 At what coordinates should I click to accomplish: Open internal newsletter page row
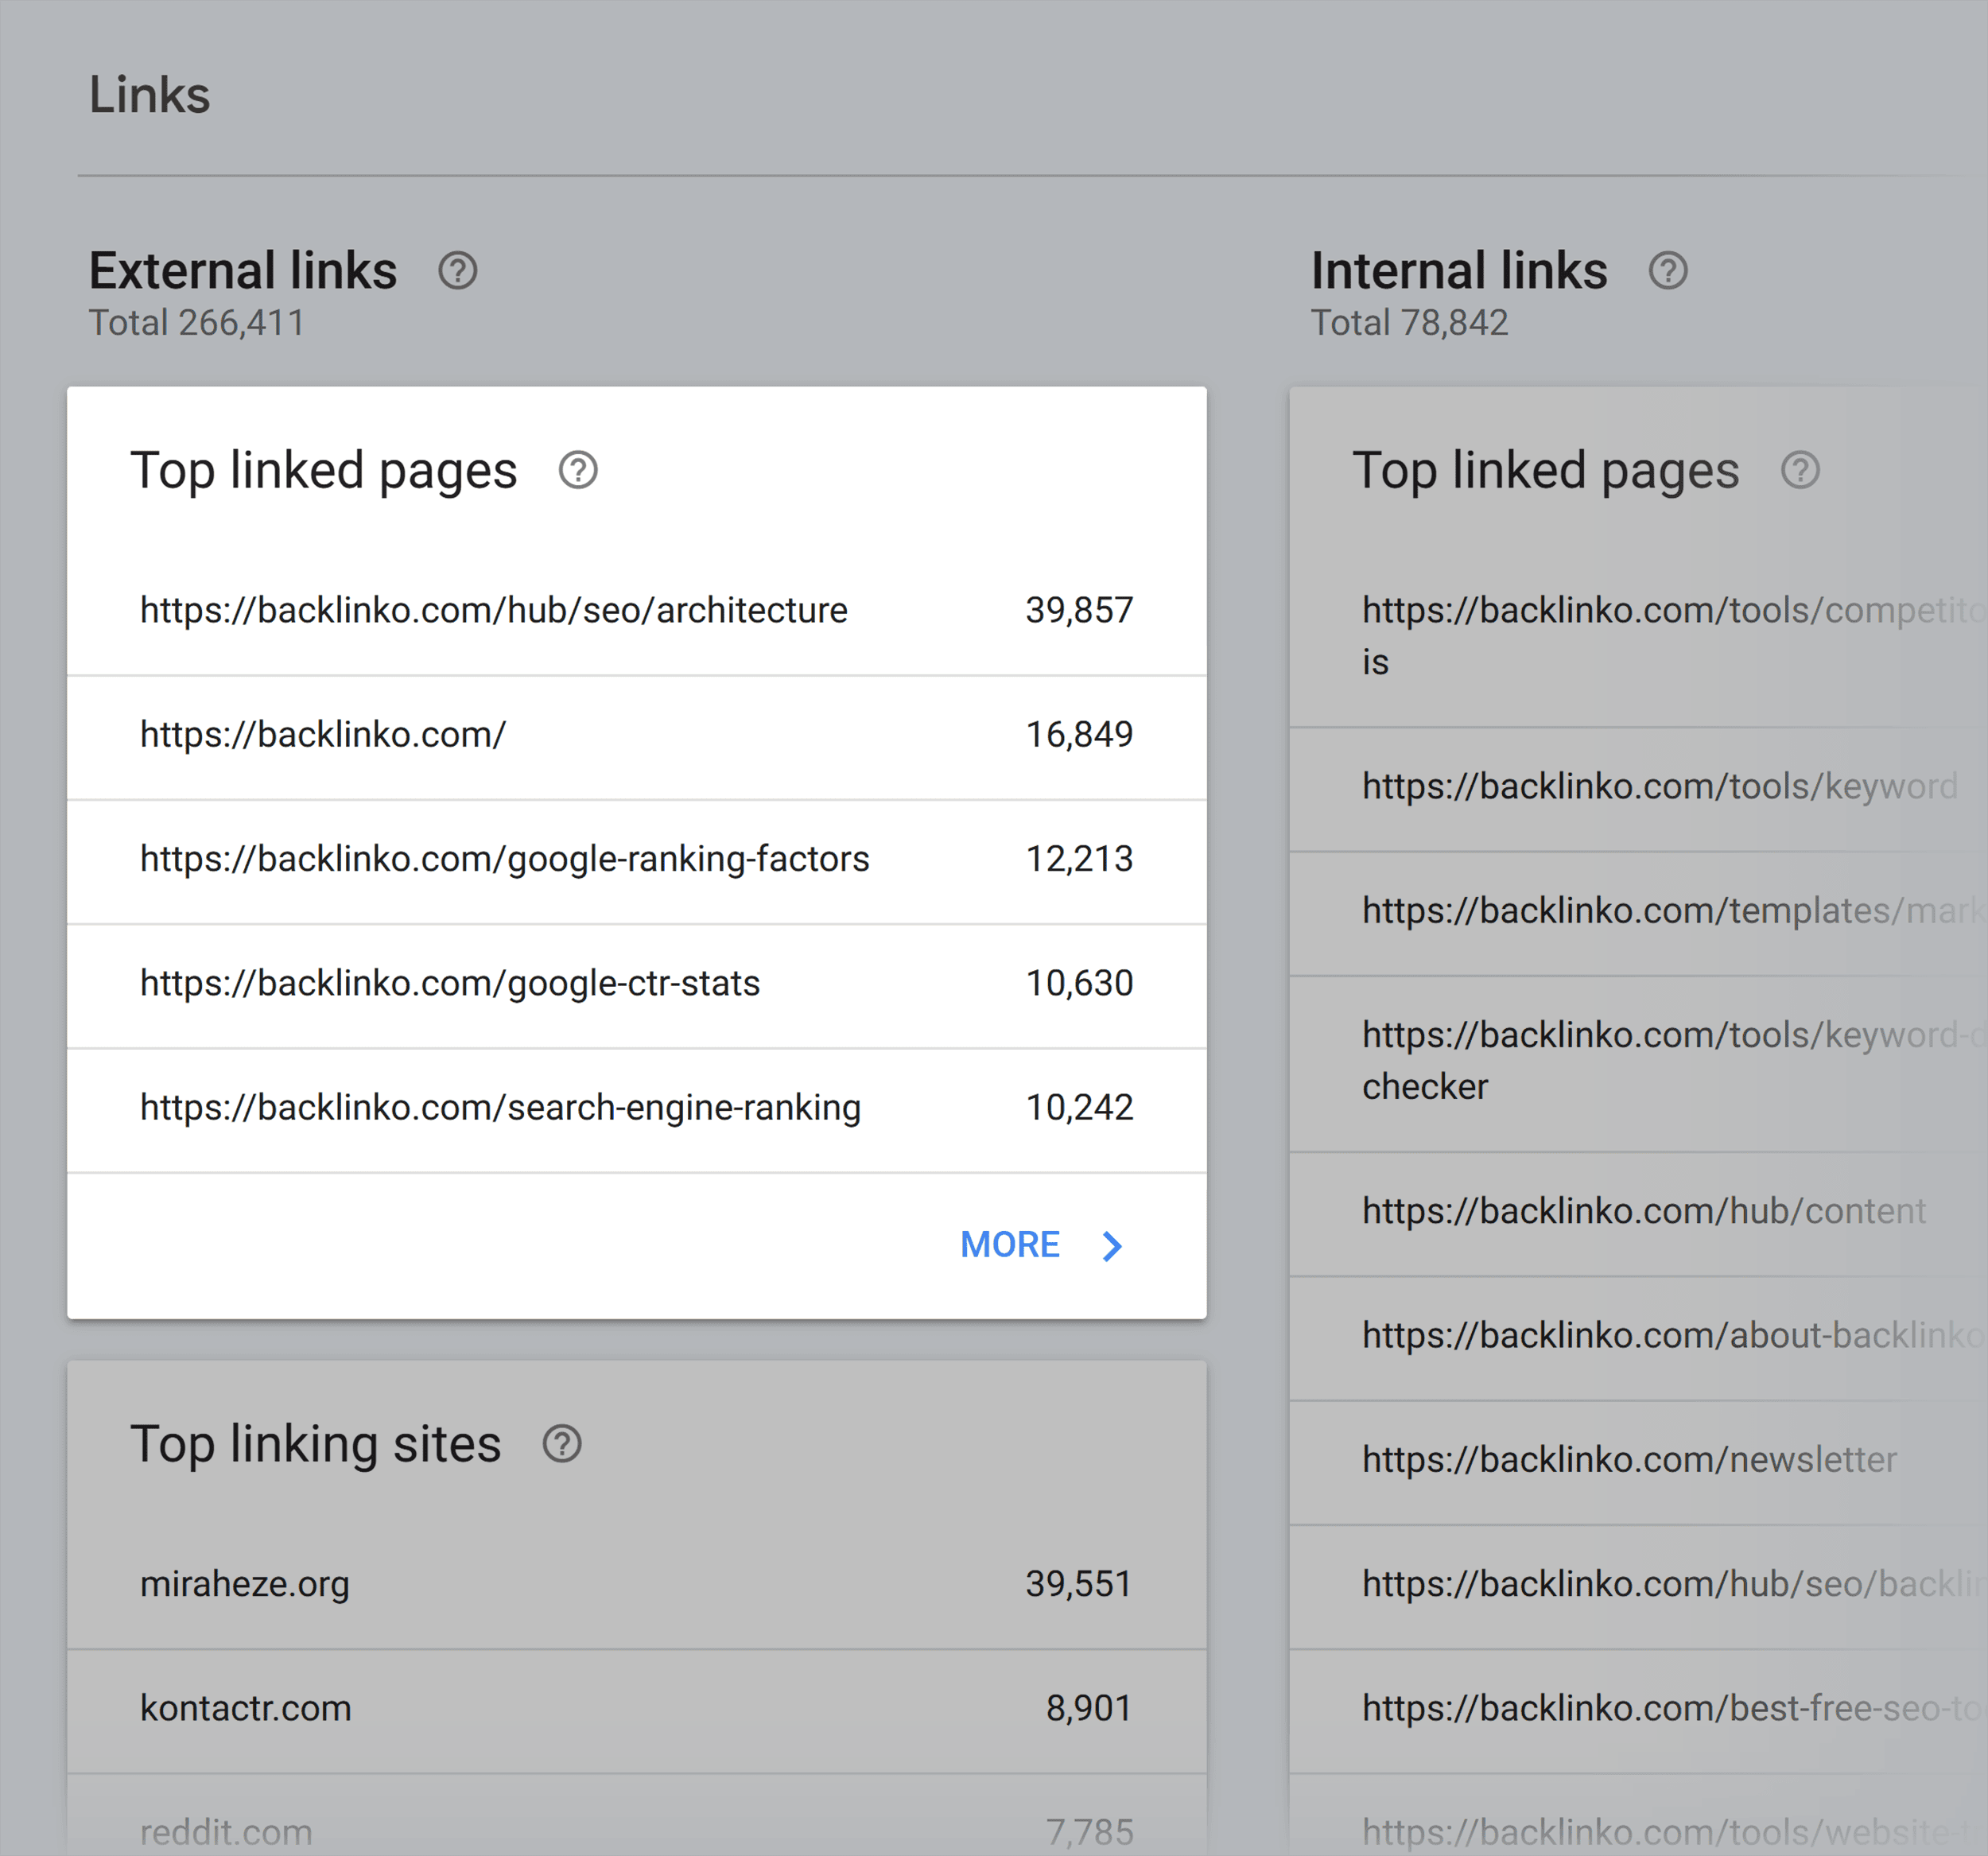coord(1638,1462)
